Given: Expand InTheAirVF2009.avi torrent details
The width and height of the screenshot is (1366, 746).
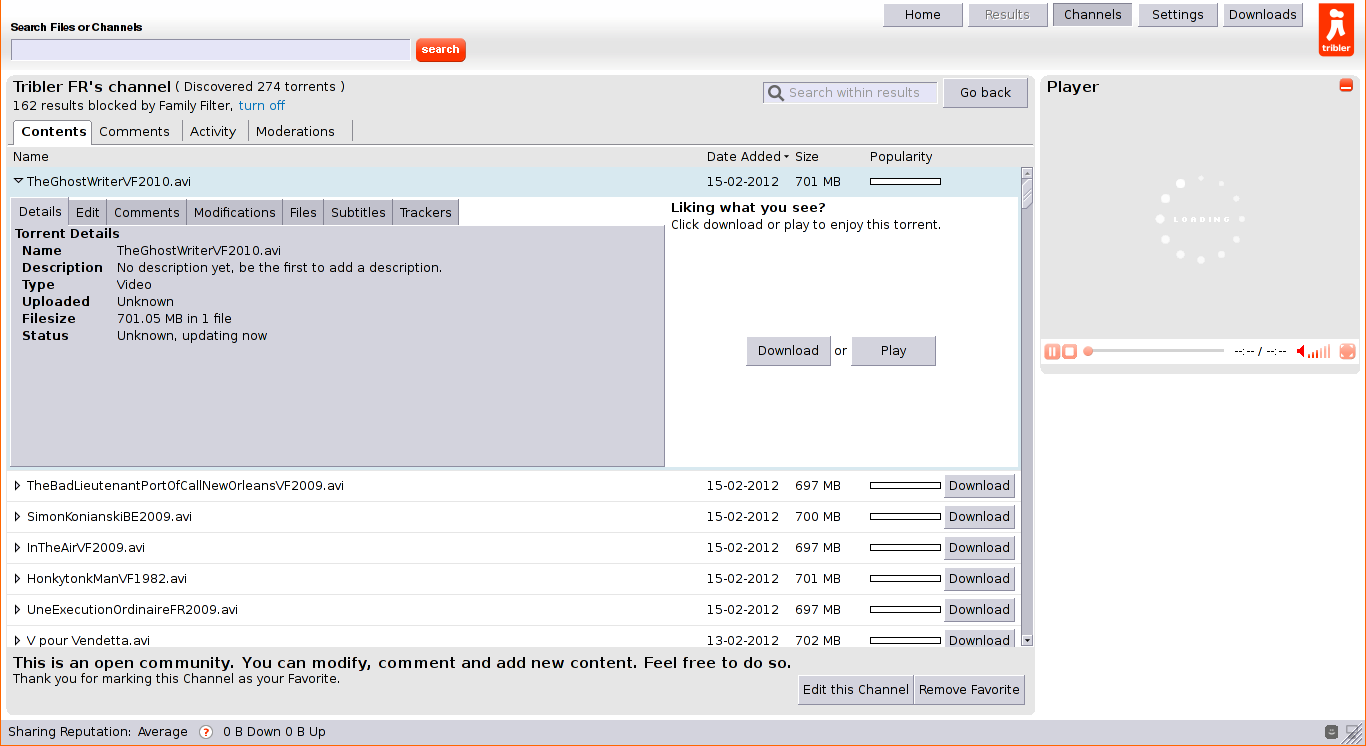Looking at the screenshot, I should point(18,548).
